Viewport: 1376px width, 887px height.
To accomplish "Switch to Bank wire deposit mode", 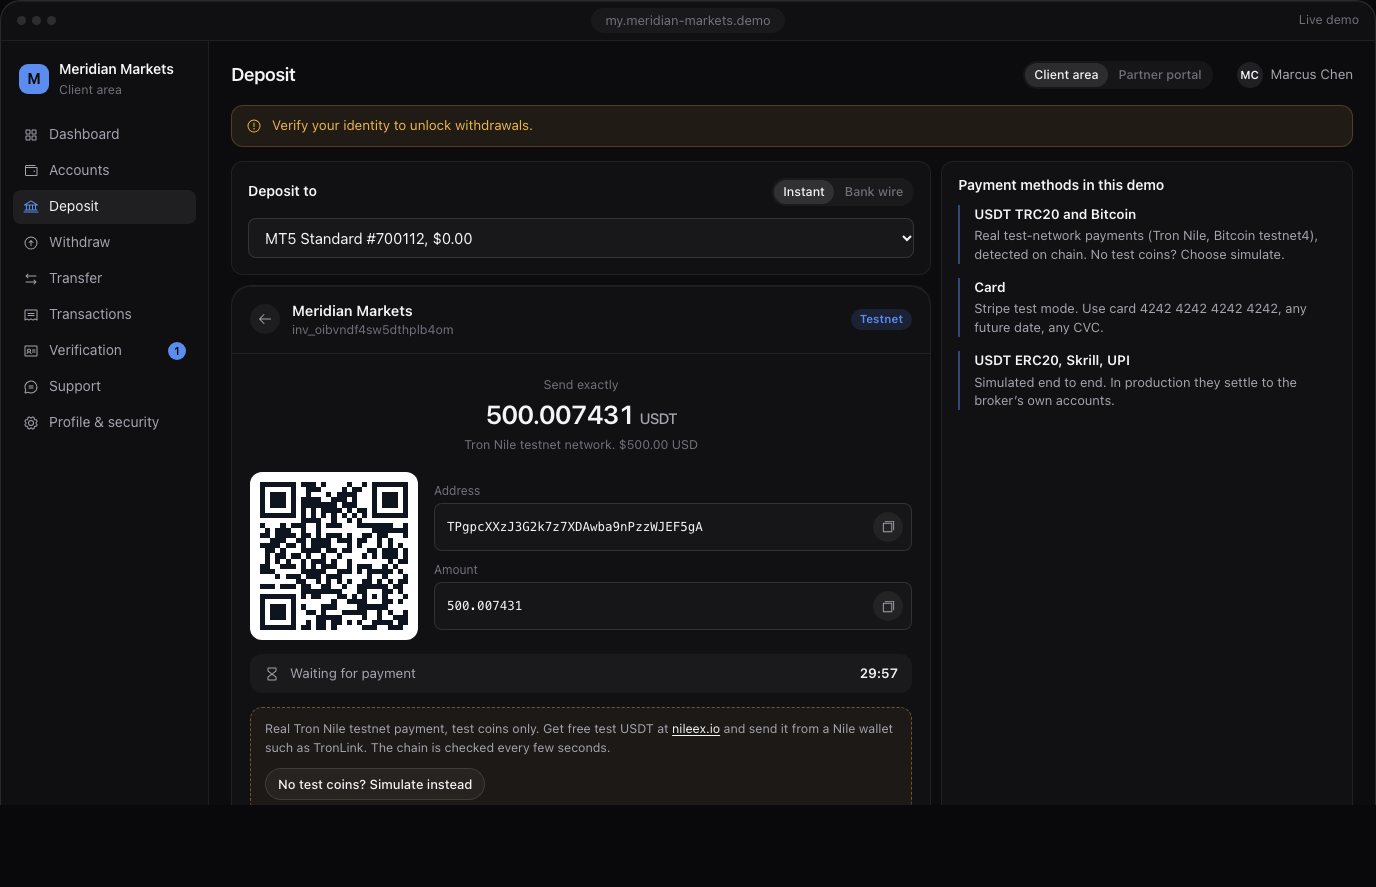I will tap(874, 192).
